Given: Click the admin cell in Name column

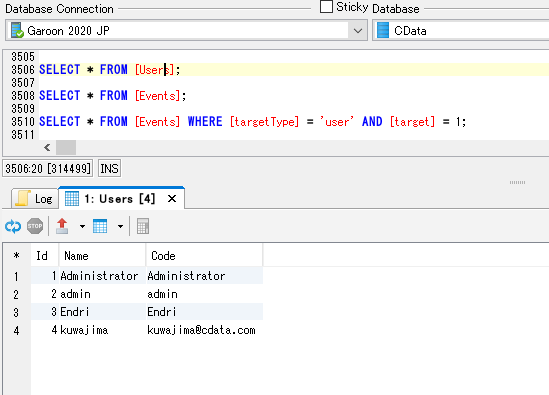Looking at the screenshot, I should tap(102, 294).
